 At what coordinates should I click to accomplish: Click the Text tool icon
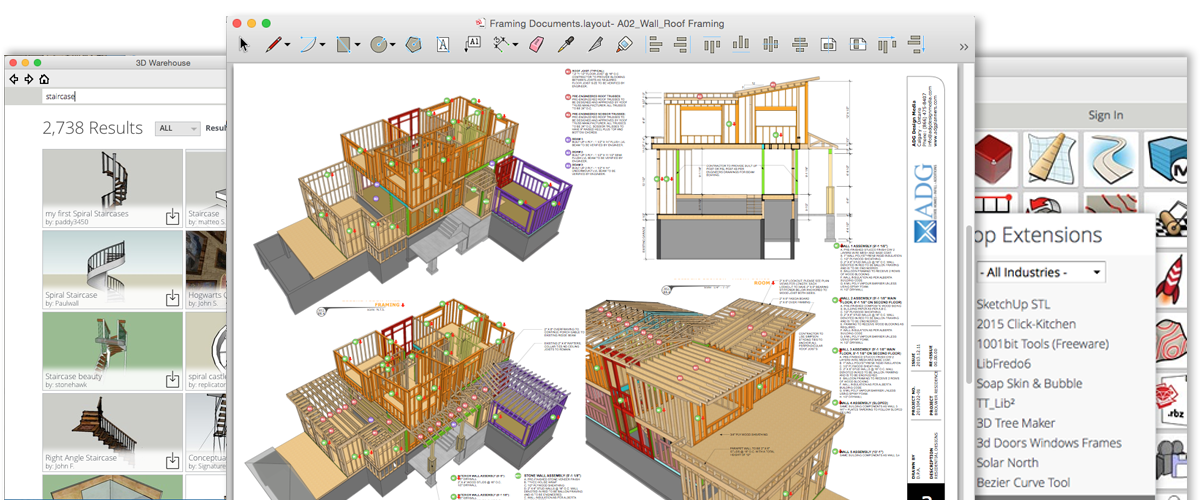444,44
